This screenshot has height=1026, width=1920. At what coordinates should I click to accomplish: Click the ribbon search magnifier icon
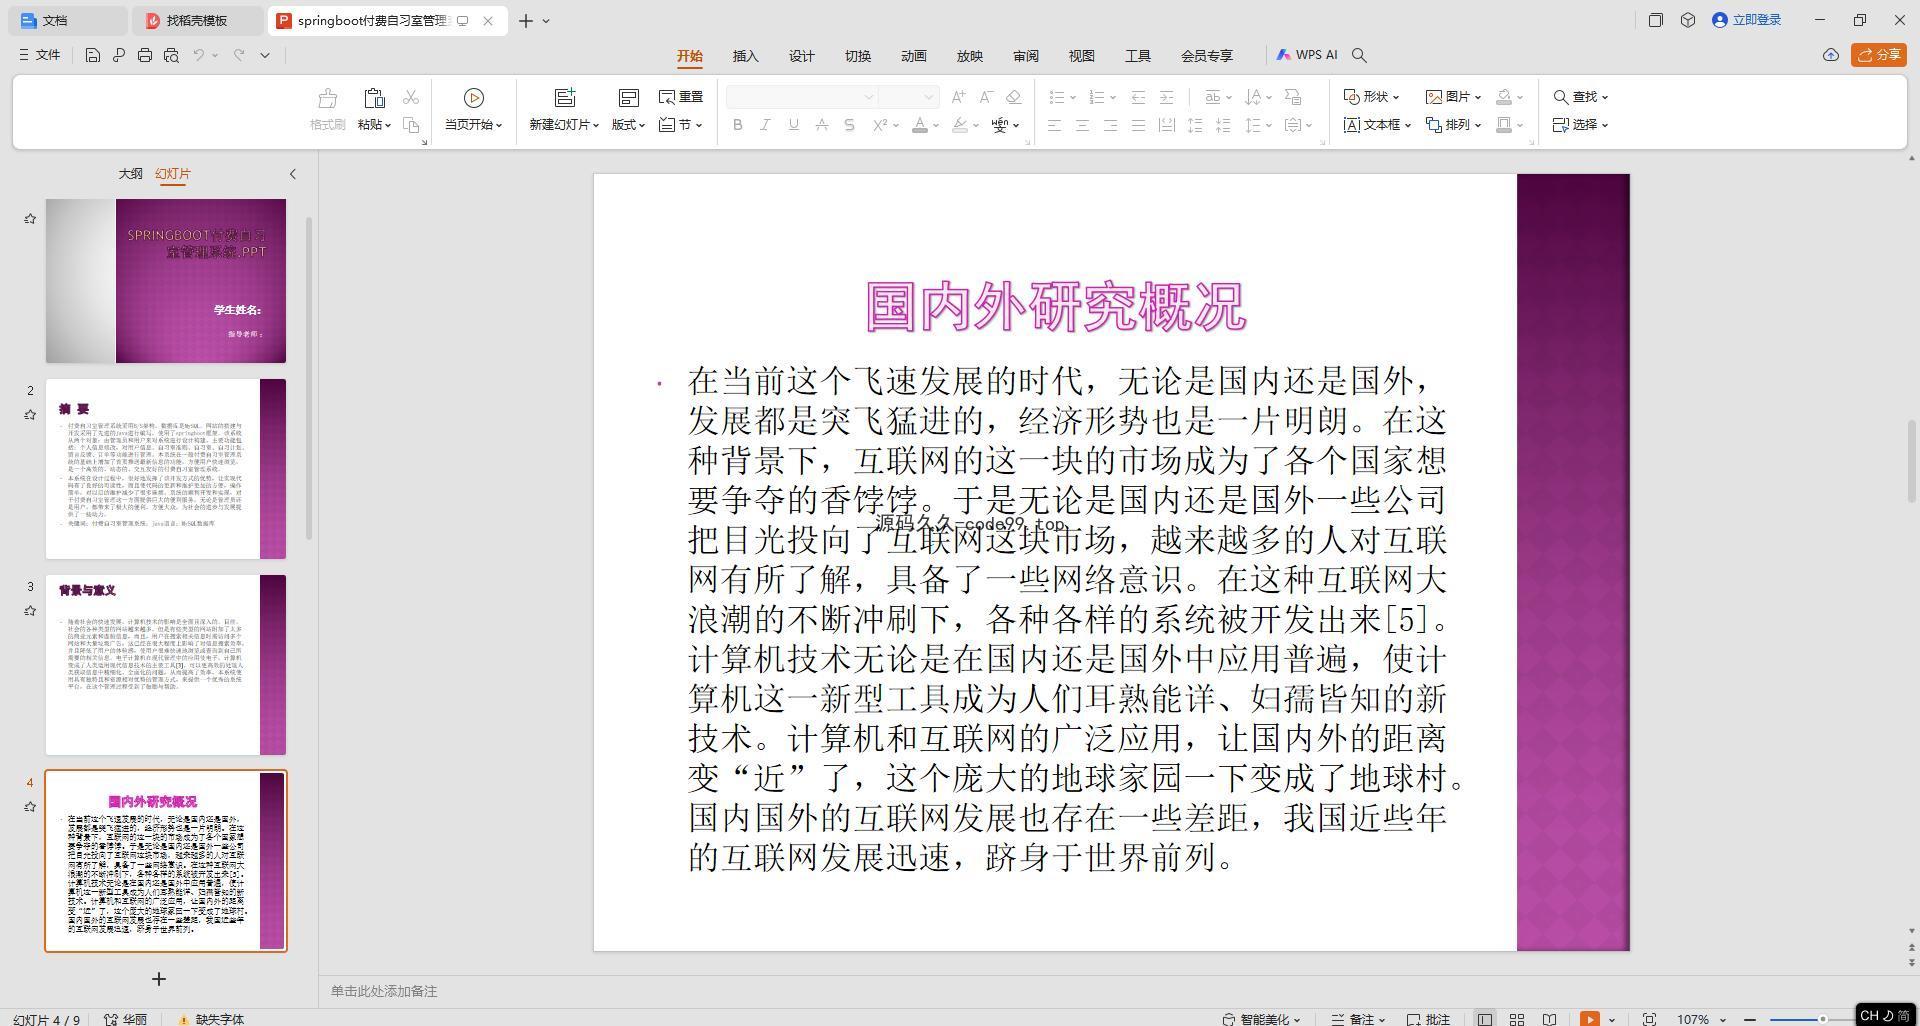[x=1359, y=55]
